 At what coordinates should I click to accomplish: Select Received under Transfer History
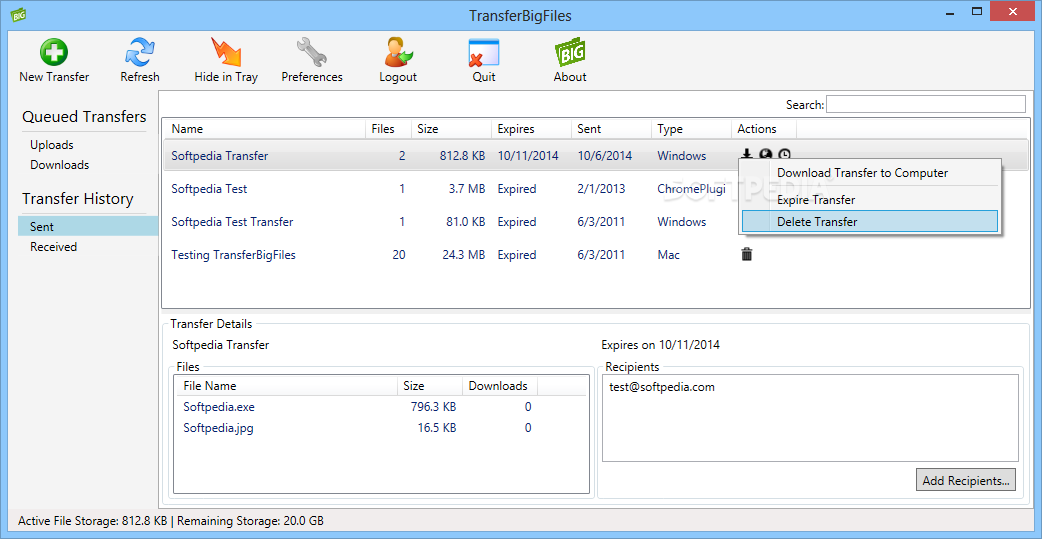click(x=53, y=247)
